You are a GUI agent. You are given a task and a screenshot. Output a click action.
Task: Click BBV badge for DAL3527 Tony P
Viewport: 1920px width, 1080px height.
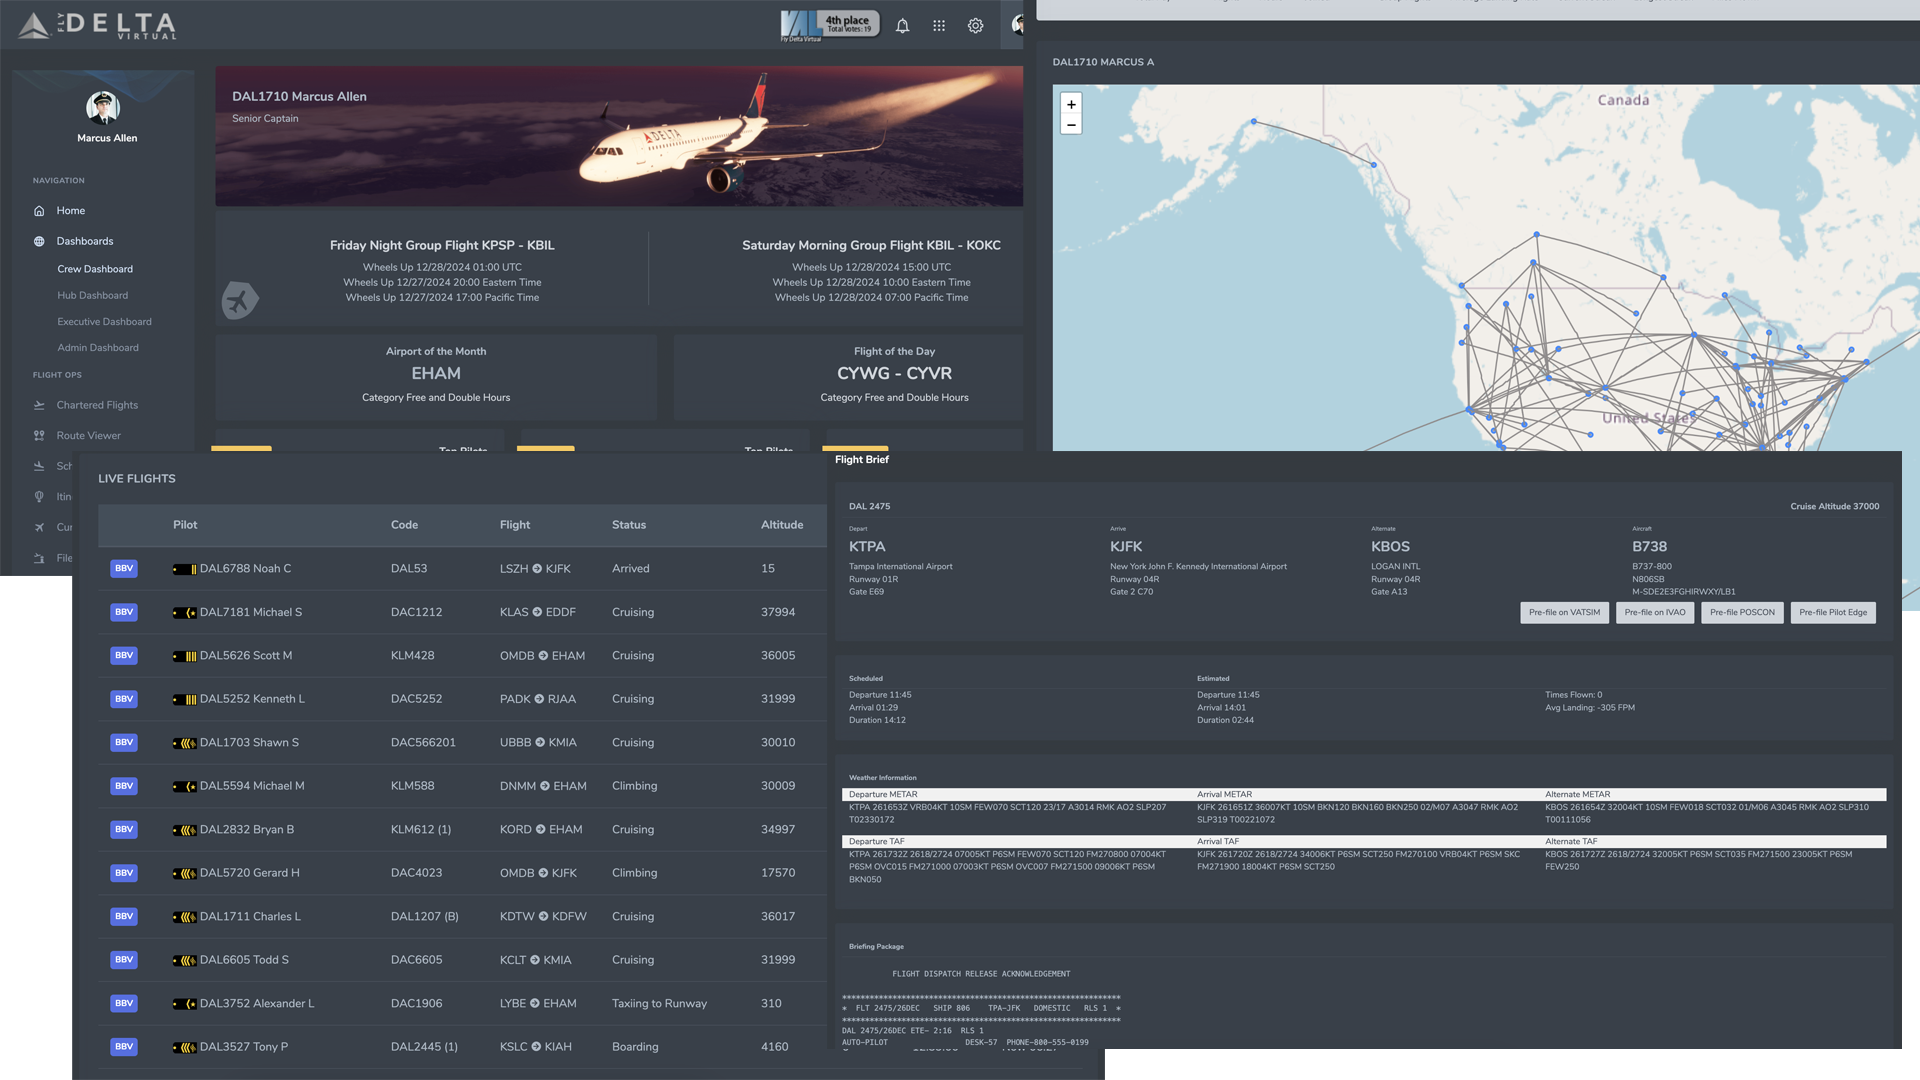click(124, 1047)
